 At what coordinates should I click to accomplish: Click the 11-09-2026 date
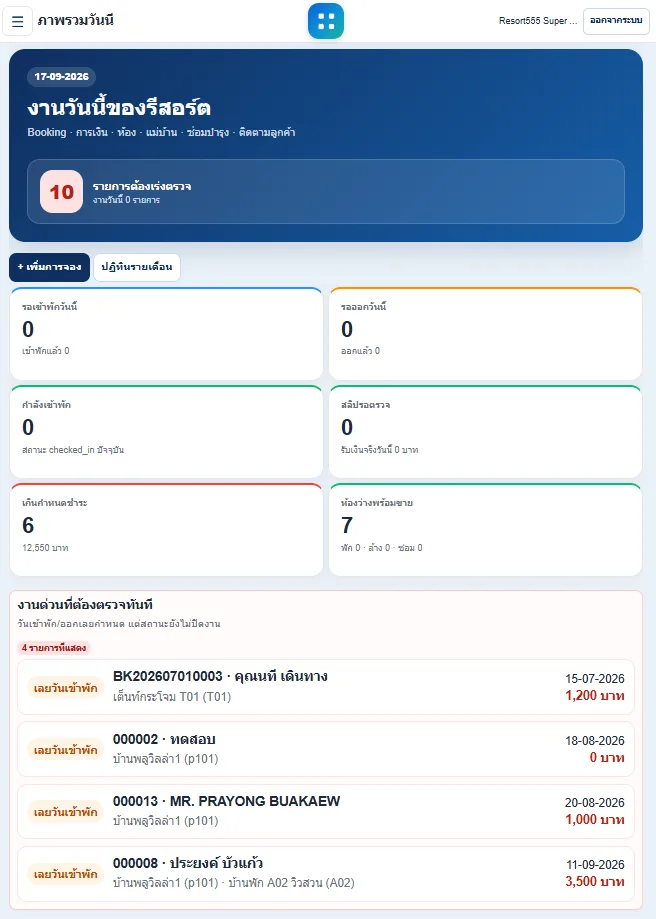pos(595,864)
